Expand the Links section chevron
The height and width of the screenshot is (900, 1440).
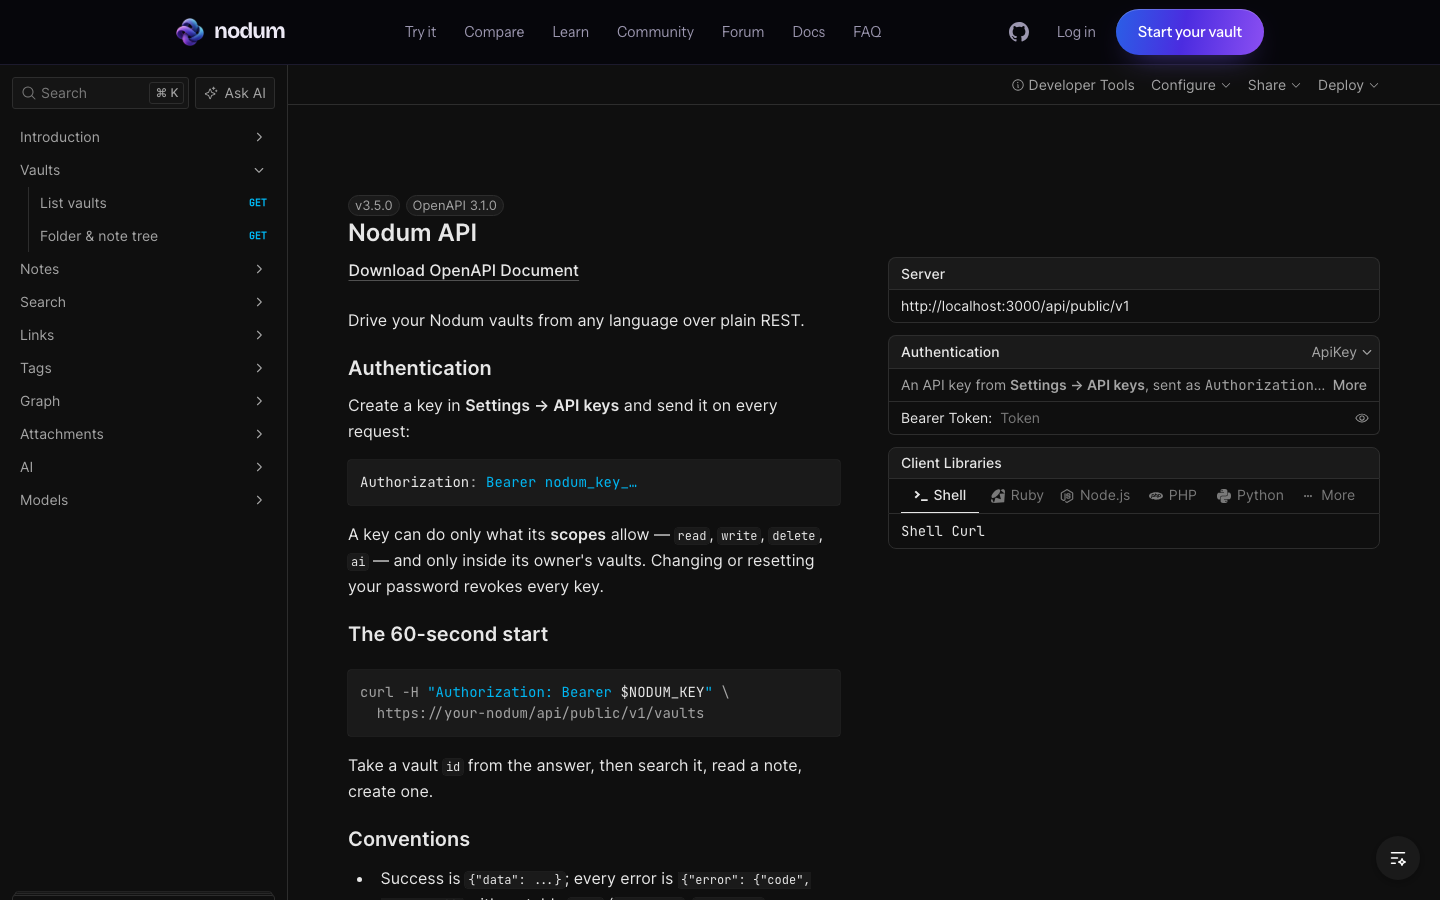pos(259,335)
